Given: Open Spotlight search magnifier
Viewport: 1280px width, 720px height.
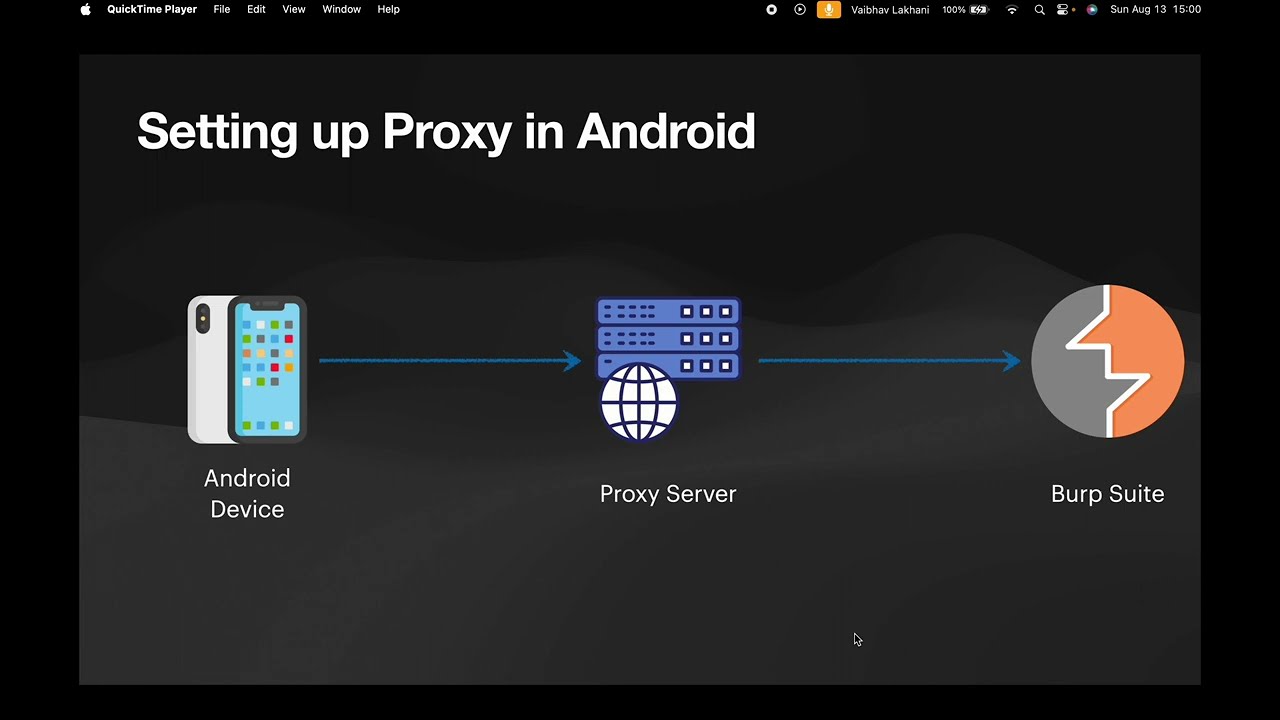Looking at the screenshot, I should pyautogui.click(x=1039, y=9).
